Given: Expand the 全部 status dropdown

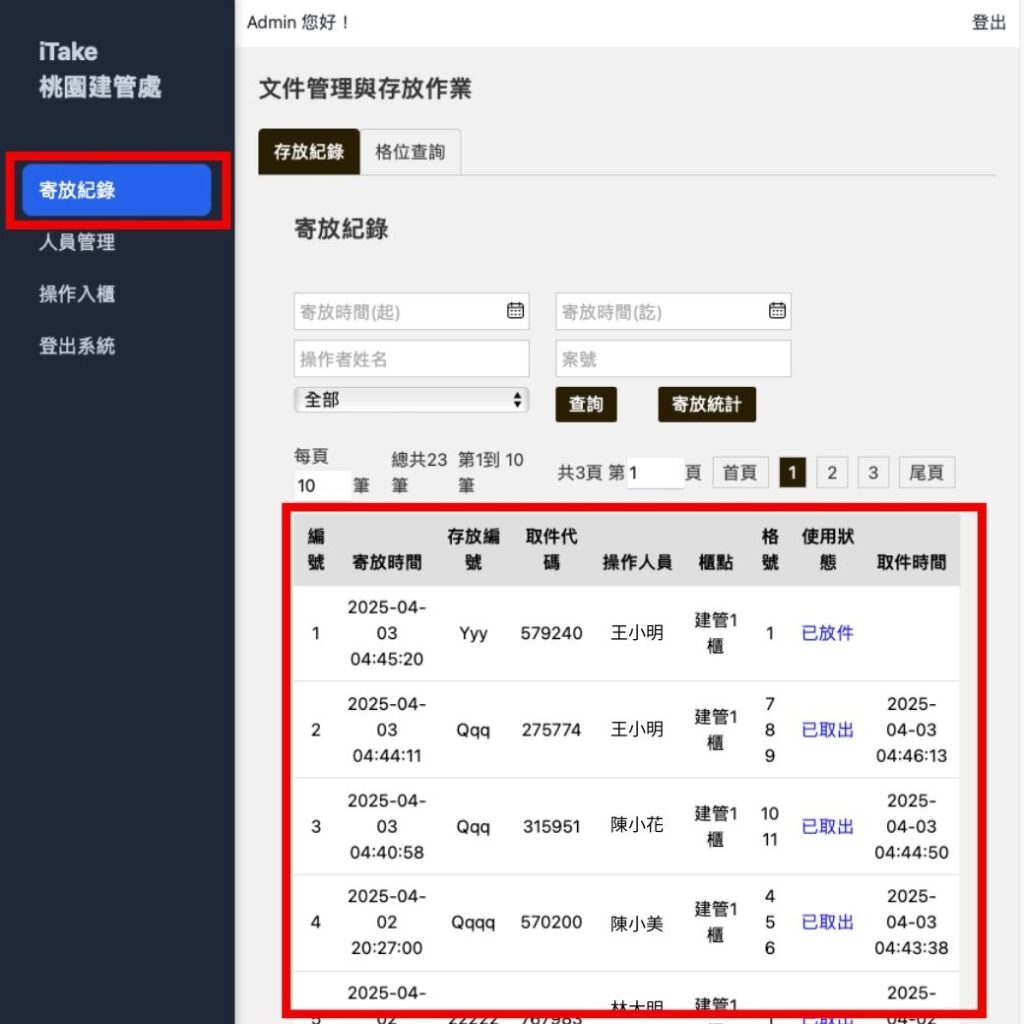Looking at the screenshot, I should pyautogui.click(x=411, y=400).
